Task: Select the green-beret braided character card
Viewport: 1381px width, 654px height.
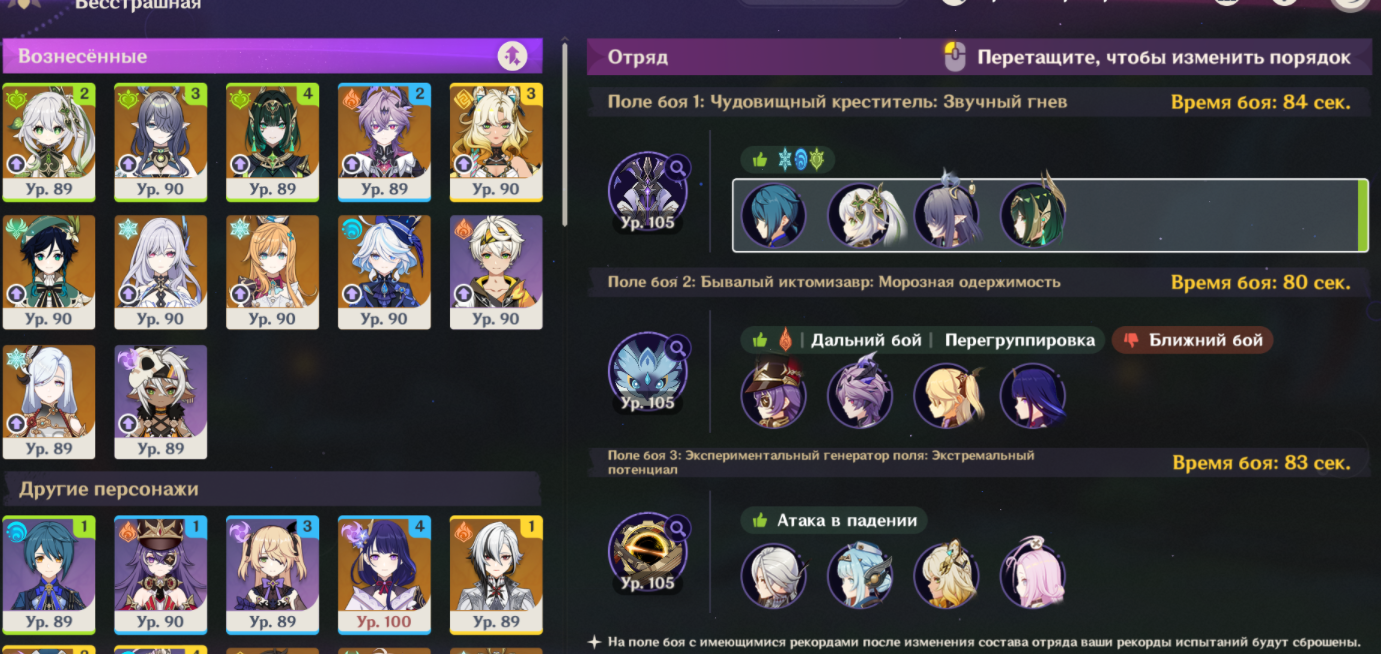Action: click(x=49, y=272)
